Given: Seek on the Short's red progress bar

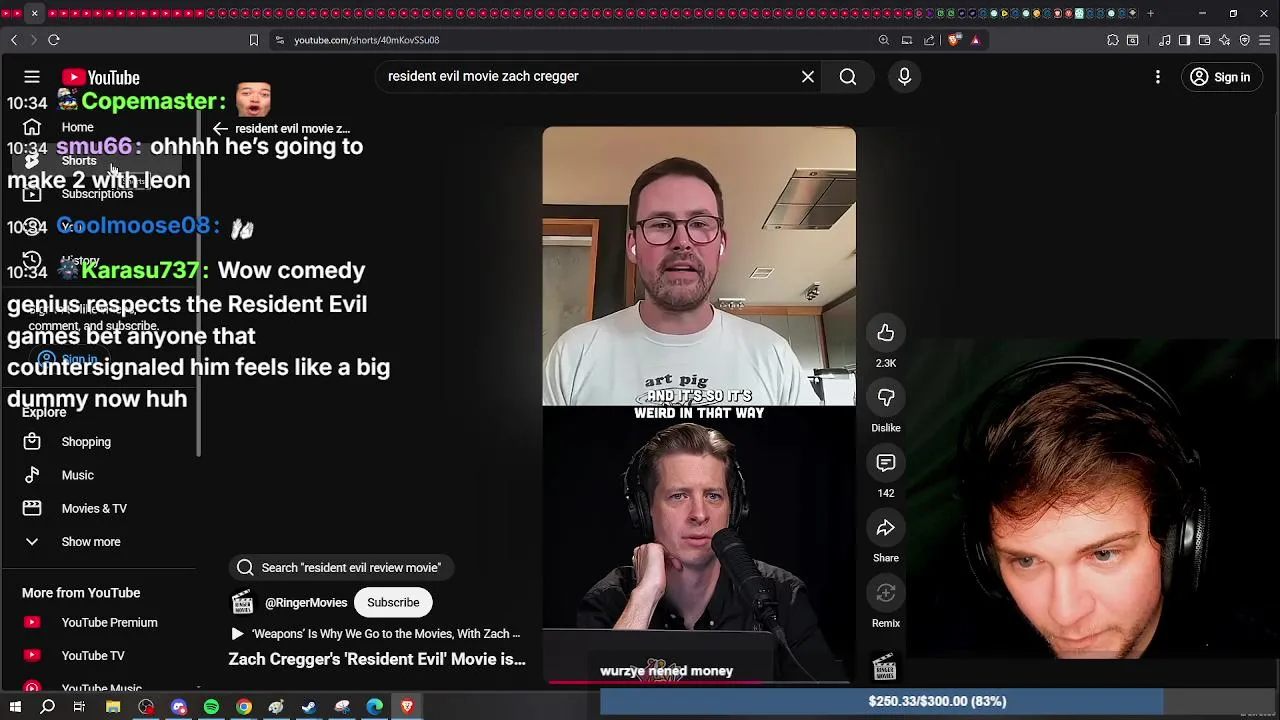Looking at the screenshot, I should click(x=699, y=683).
